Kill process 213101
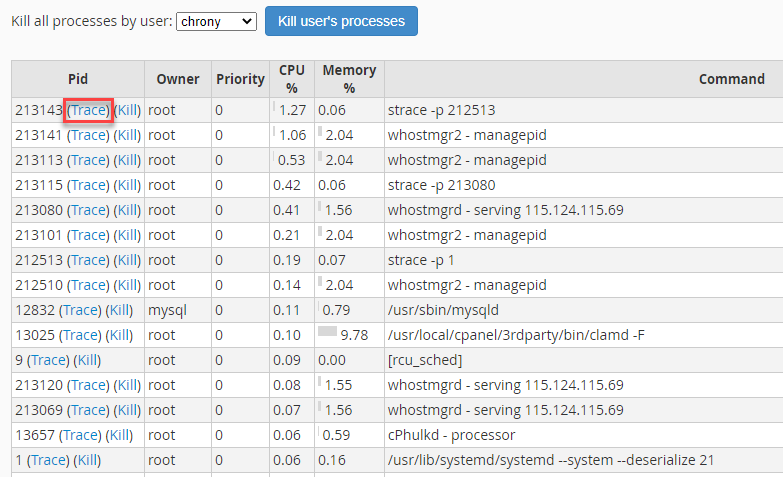The height and width of the screenshot is (477, 783). coord(127,235)
